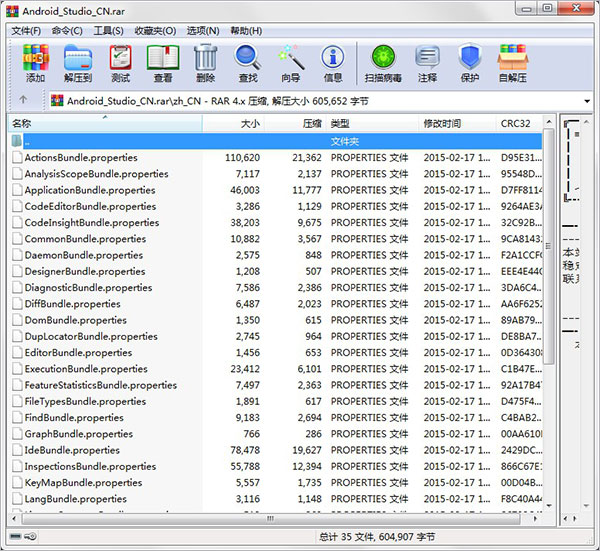Expand the address path dropdown arrow
The height and width of the screenshot is (551, 600).
[587, 101]
